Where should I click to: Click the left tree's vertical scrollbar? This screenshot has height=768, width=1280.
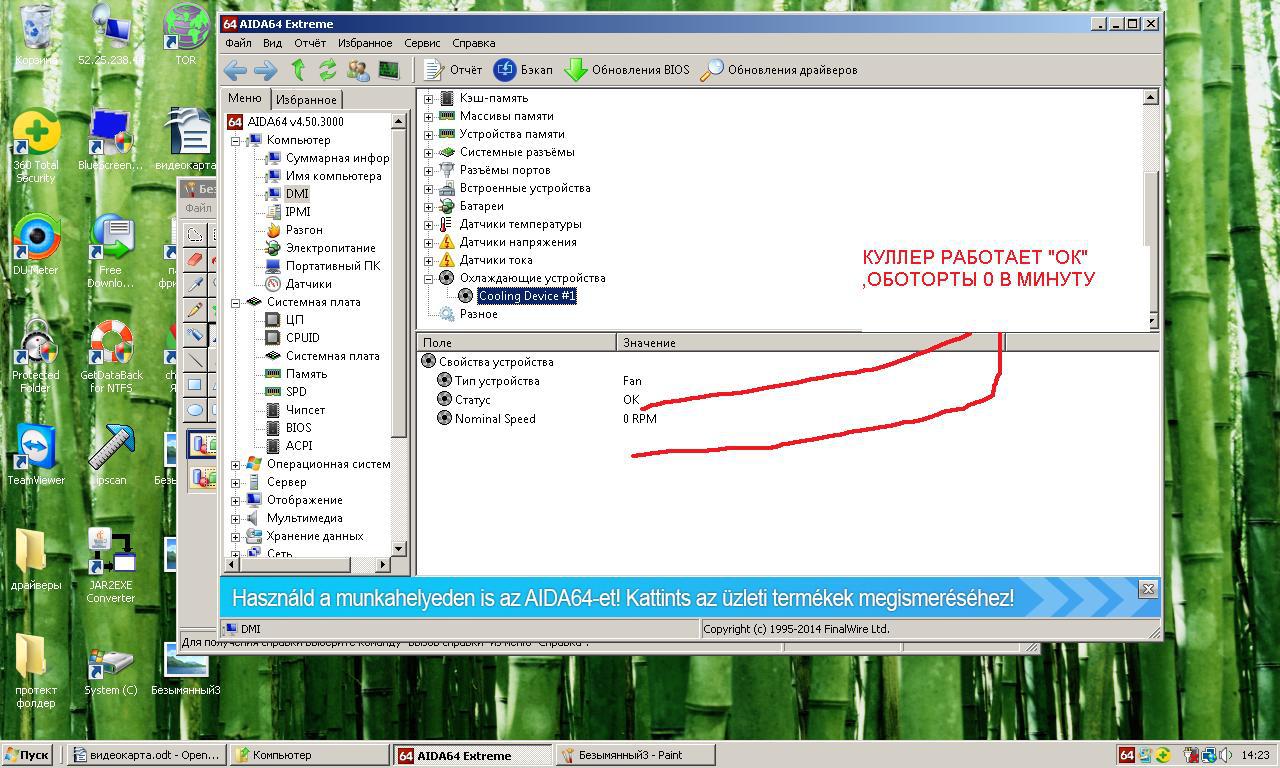click(398, 334)
